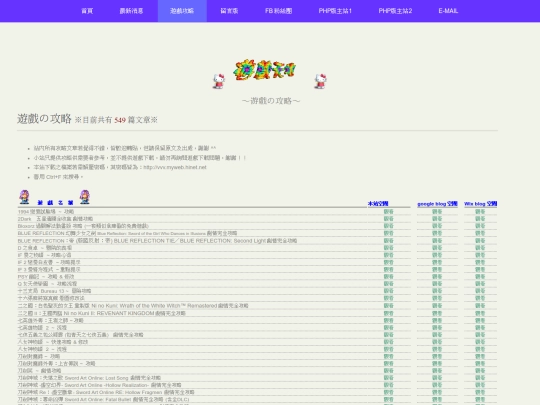
Task: Click the Wix blog 空間 column header
Action: coord(480,204)
